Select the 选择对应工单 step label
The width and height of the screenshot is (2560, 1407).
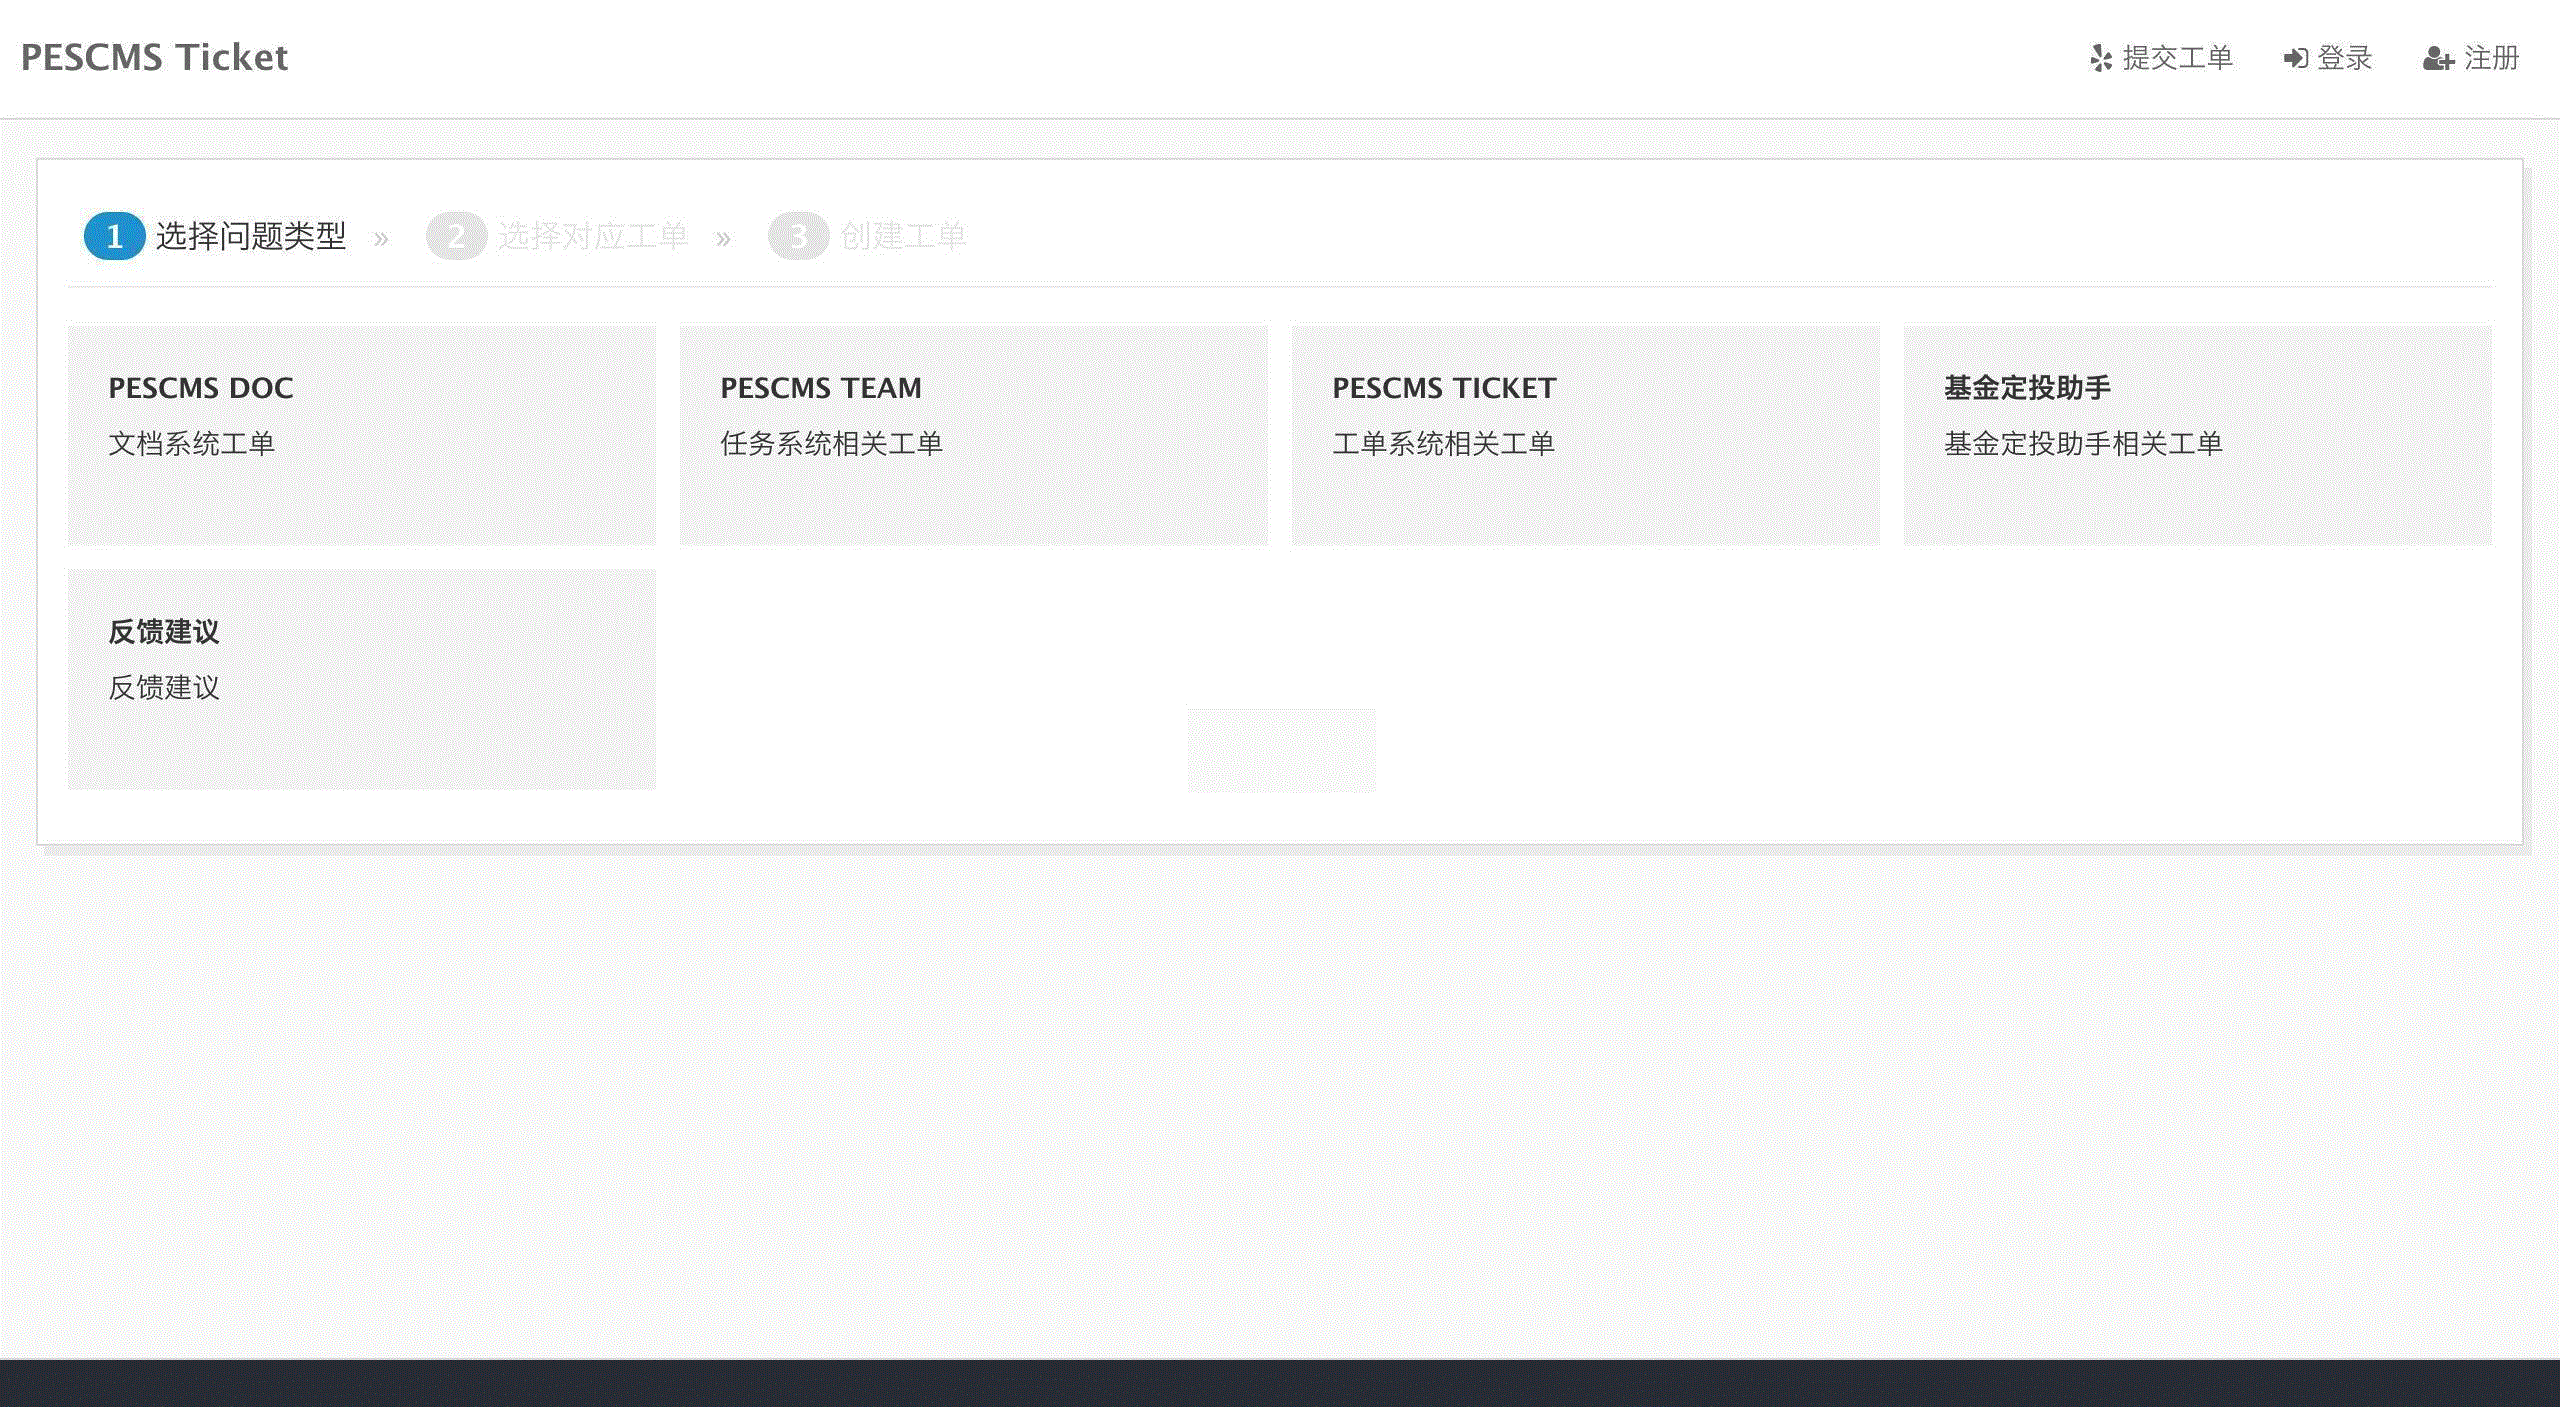593,236
